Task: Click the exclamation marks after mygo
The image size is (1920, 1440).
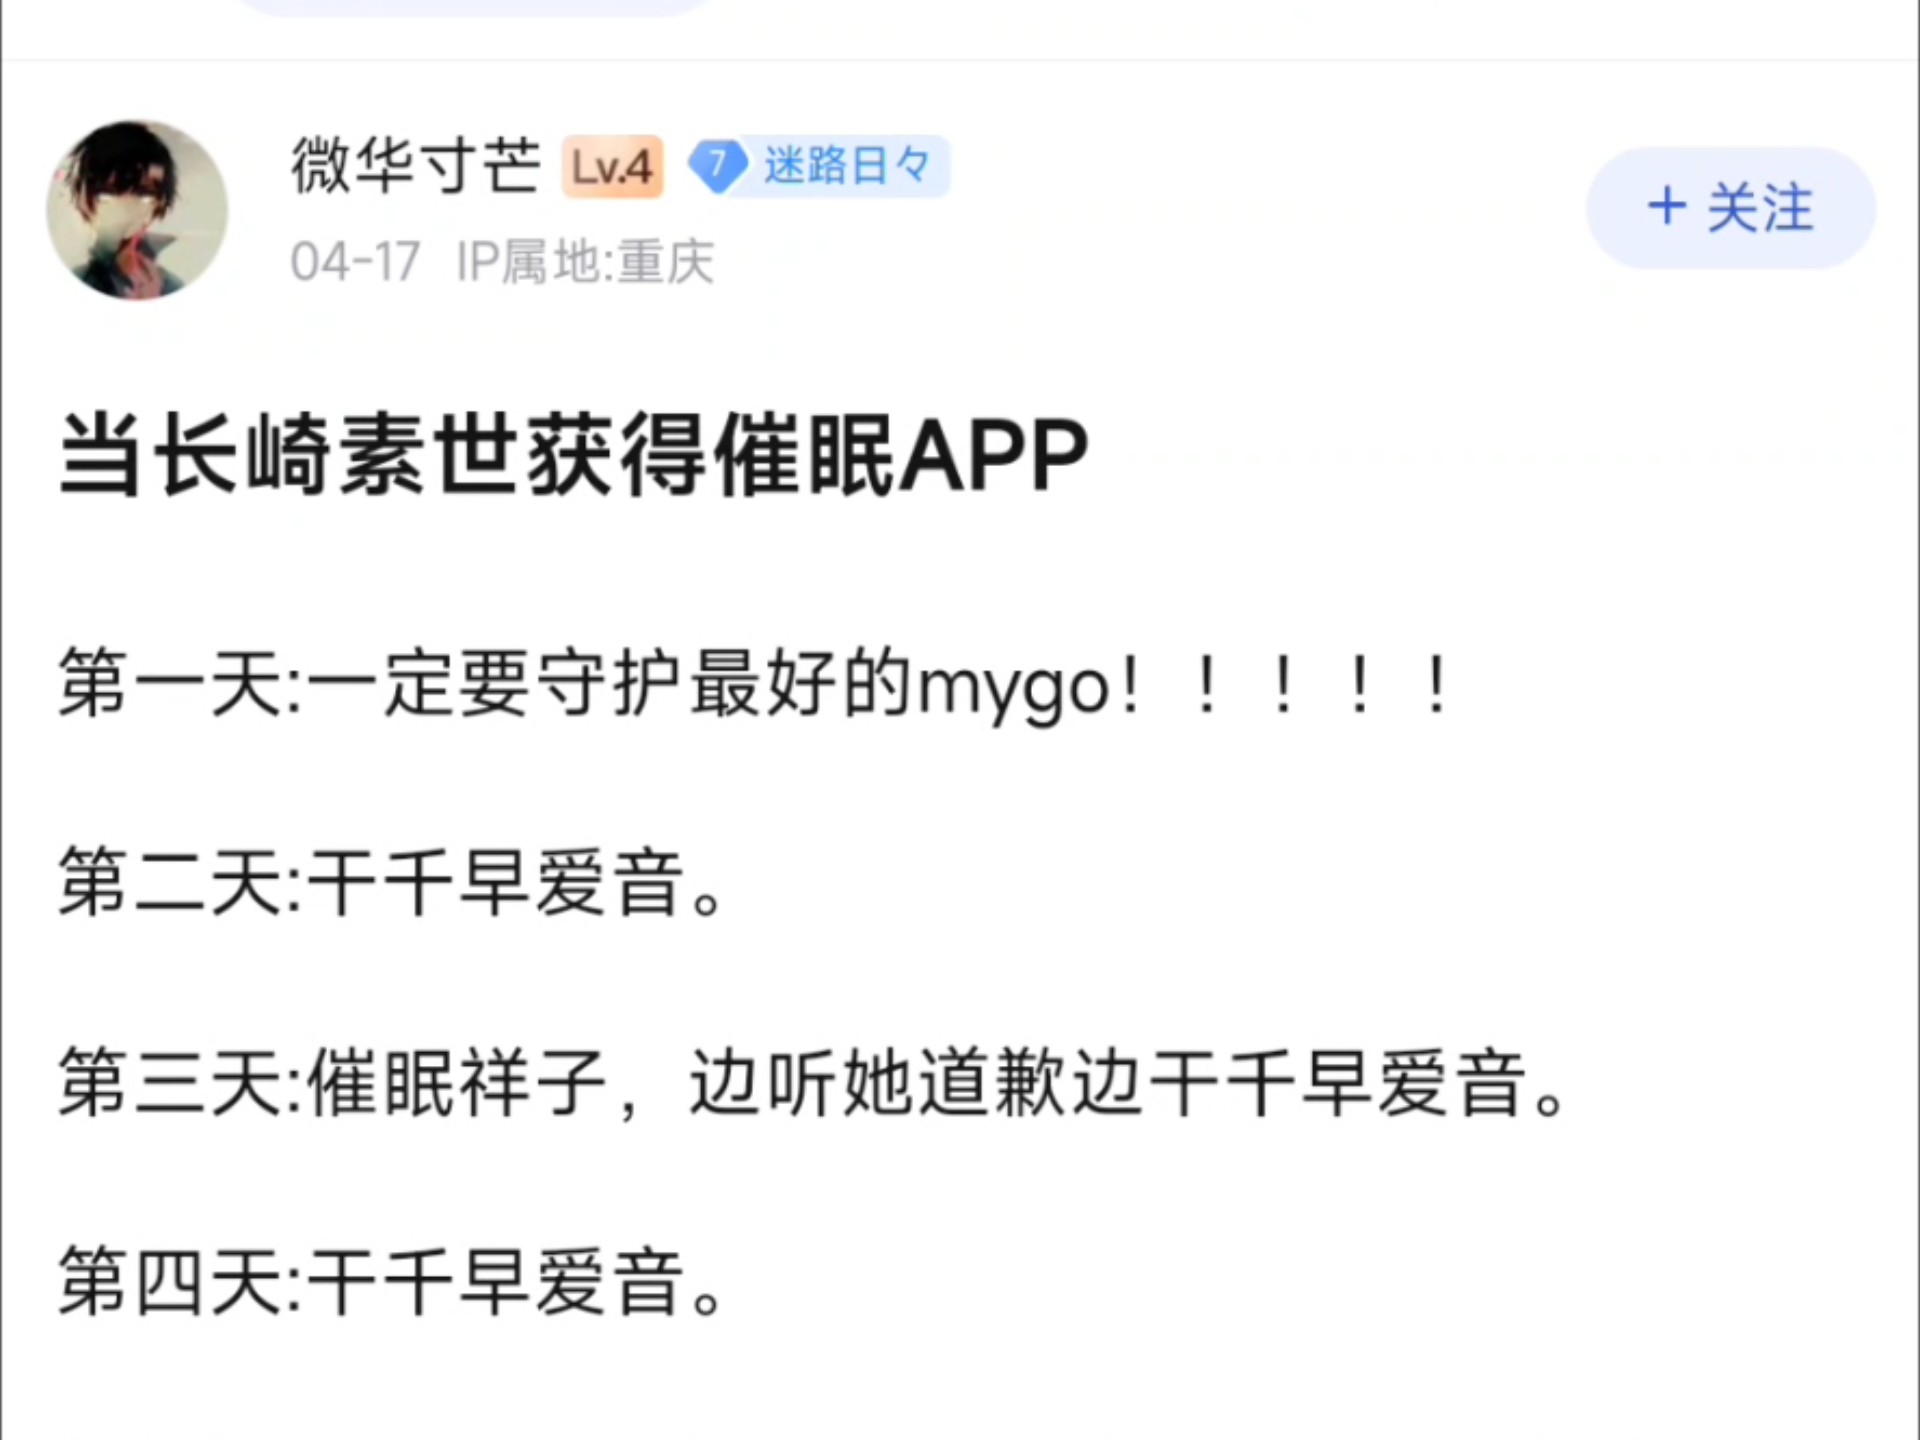Action: pyautogui.click(x=1283, y=686)
